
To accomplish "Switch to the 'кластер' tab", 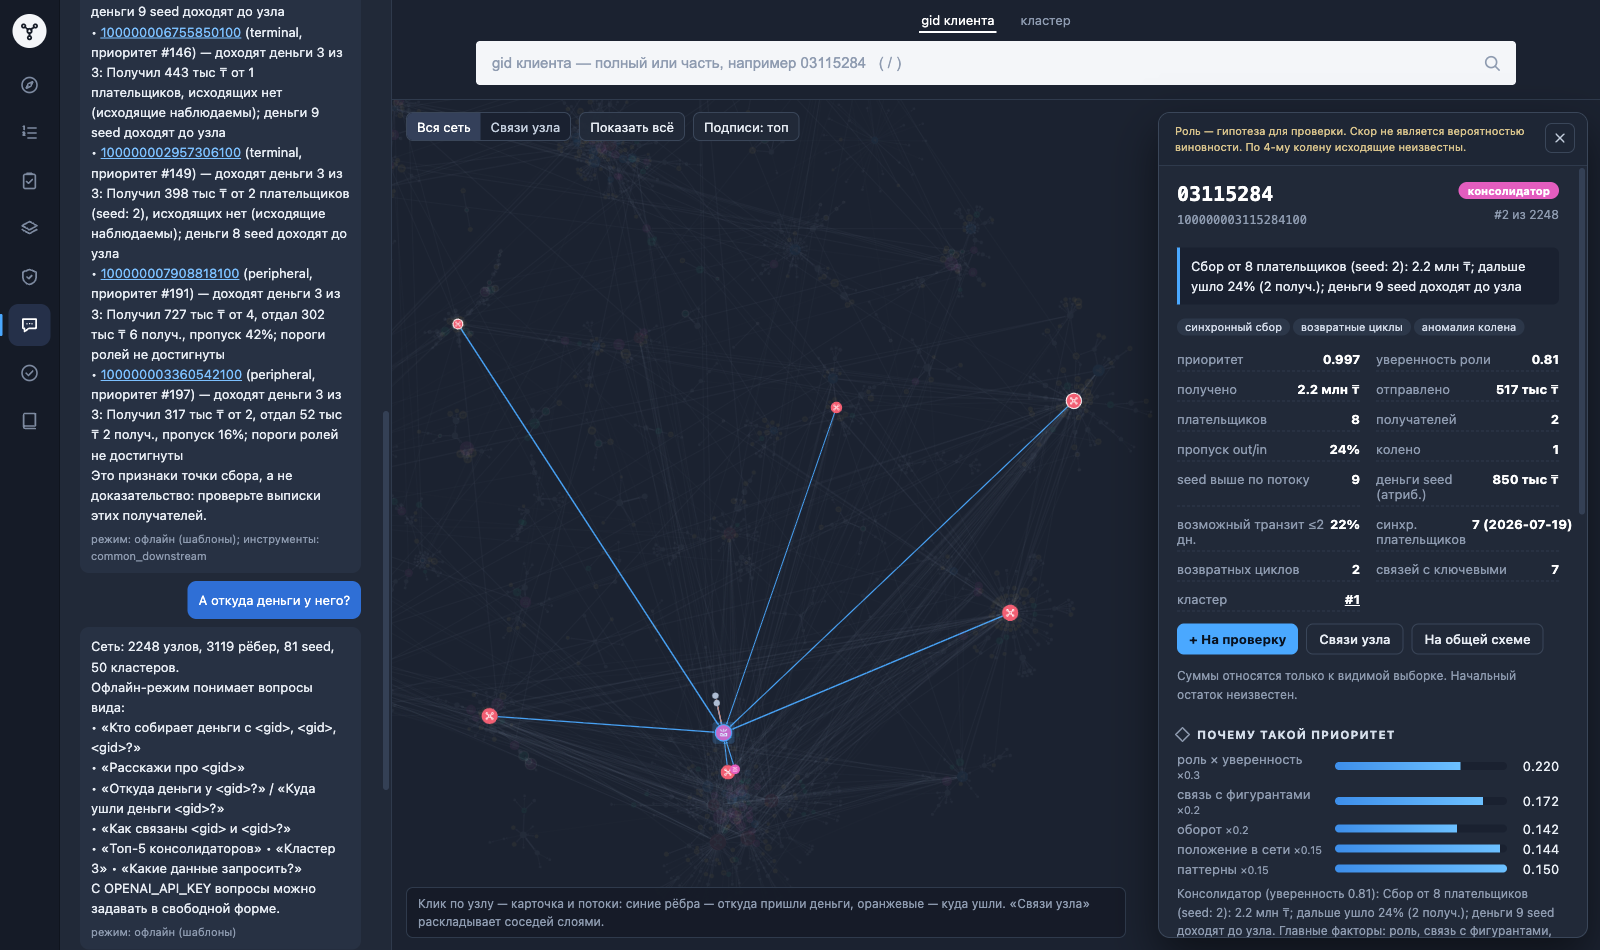I will coord(1045,21).
